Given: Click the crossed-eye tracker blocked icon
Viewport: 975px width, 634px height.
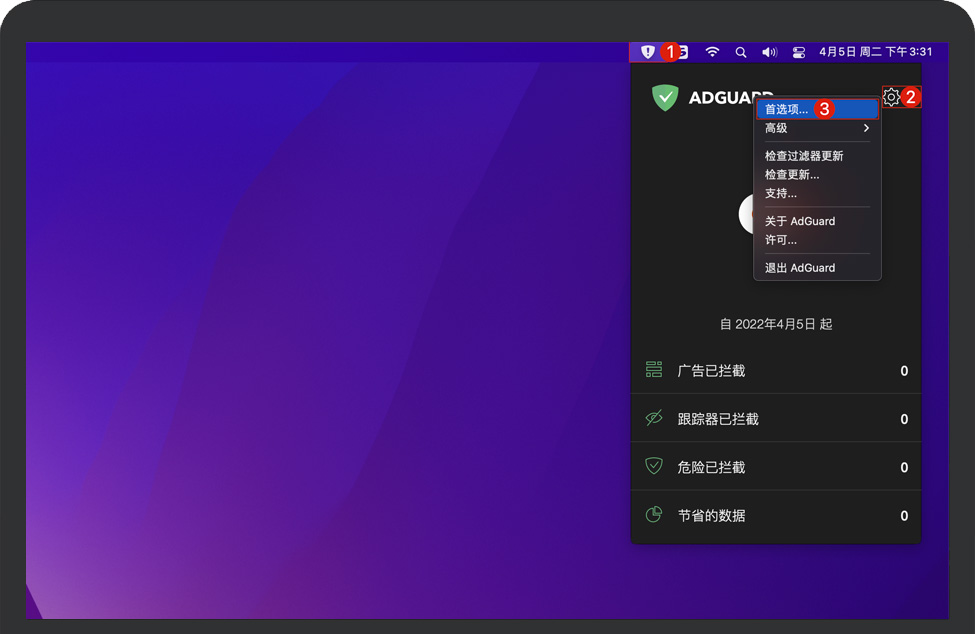Looking at the screenshot, I should click(654, 419).
